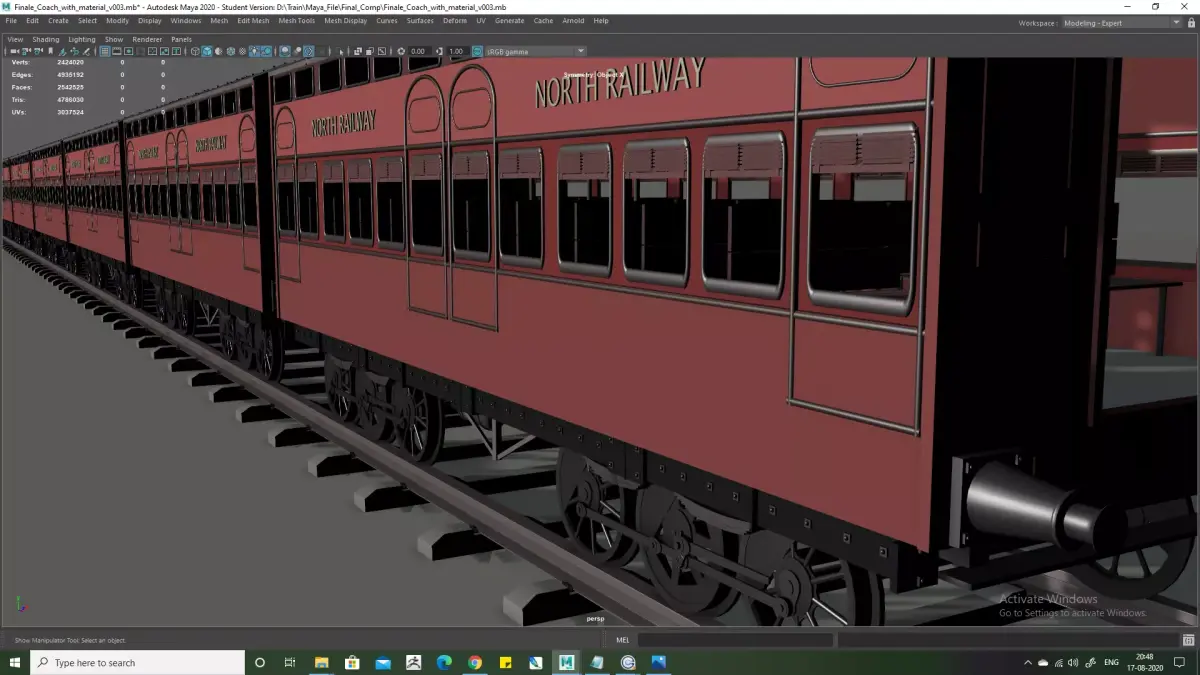Toggle Use All Lights
Image resolution: width=1200 pixels, height=675 pixels.
[x=255, y=51]
